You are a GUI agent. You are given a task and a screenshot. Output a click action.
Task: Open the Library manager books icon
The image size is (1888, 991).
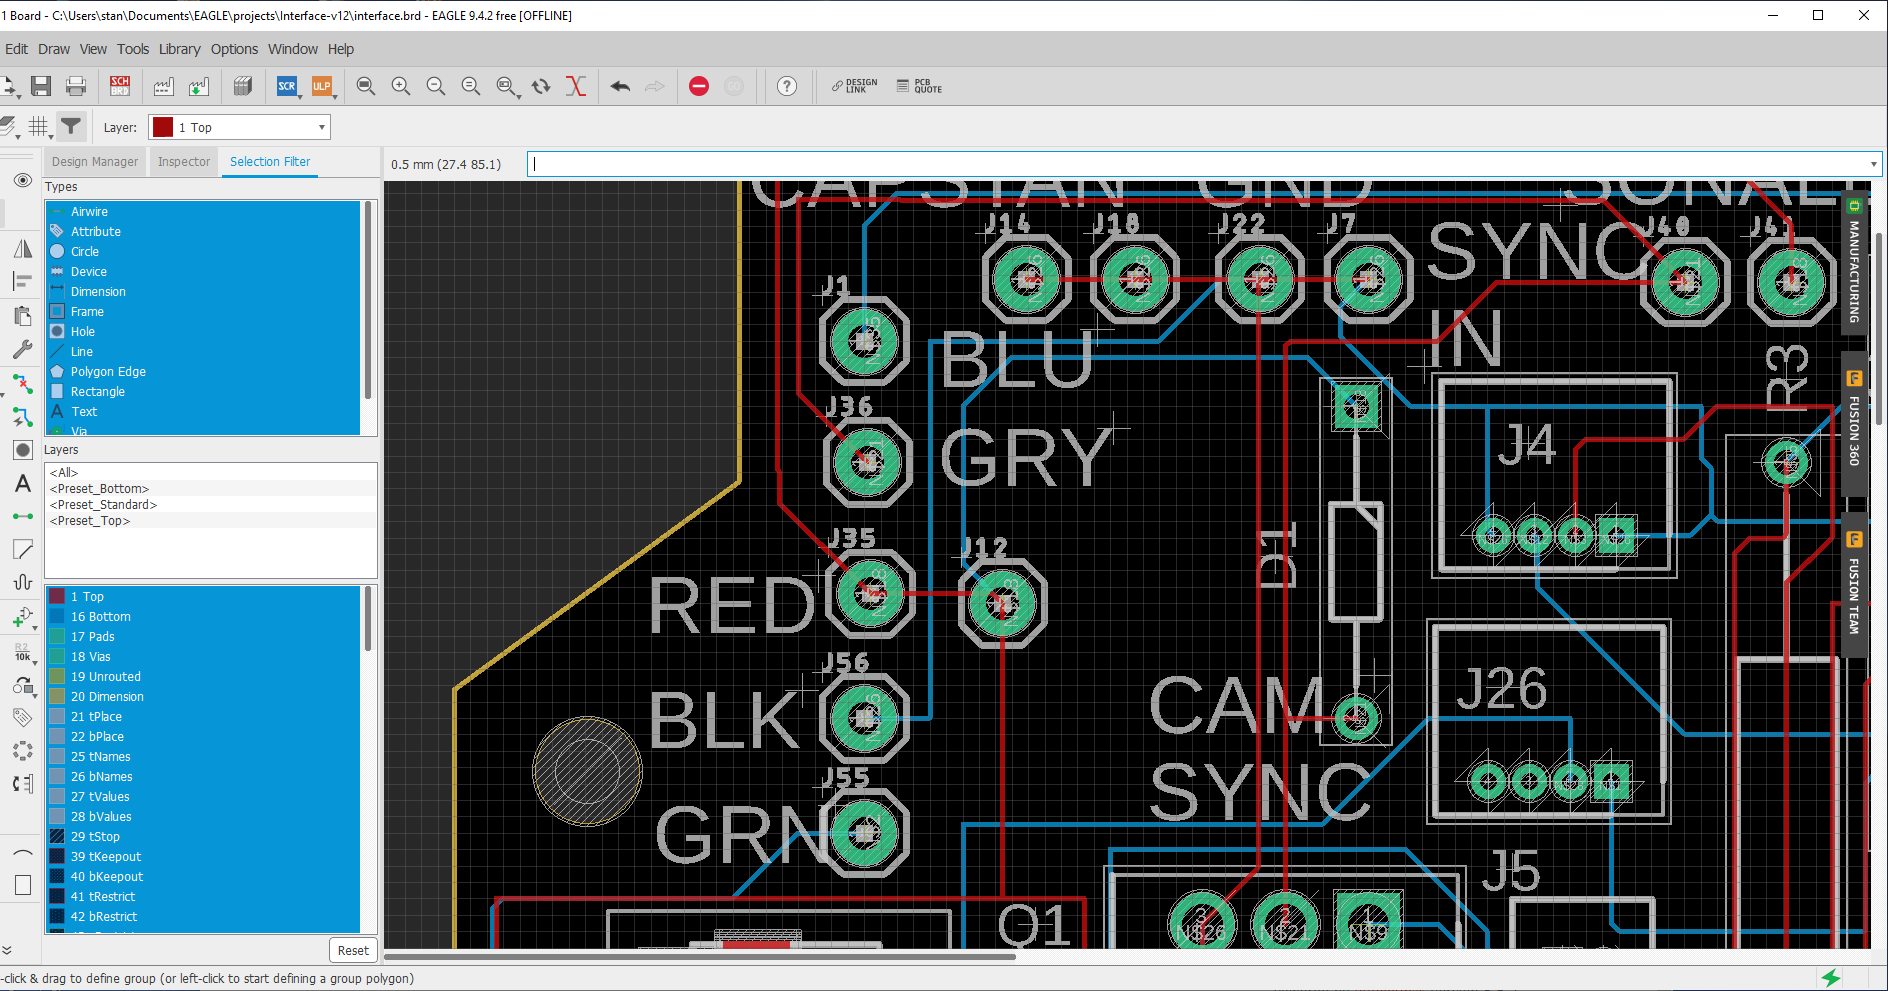[243, 86]
